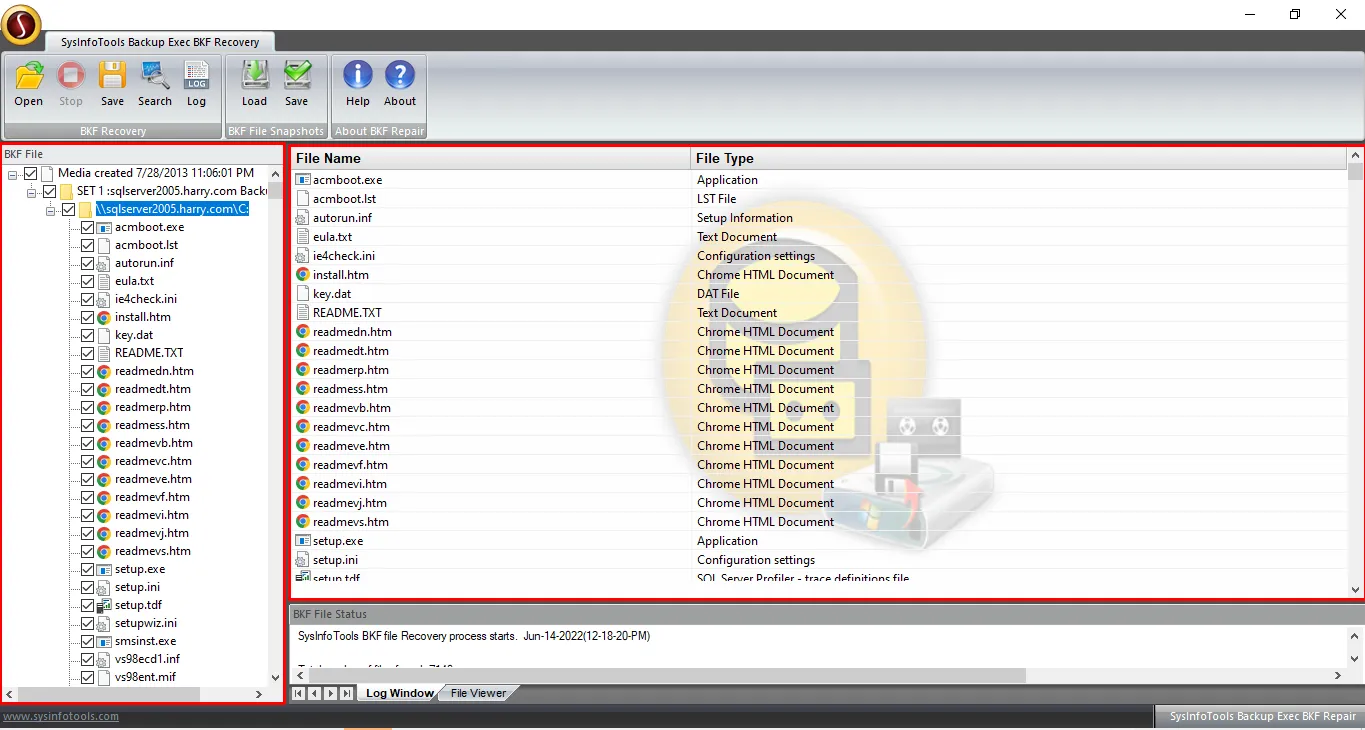The image size is (1365, 730).
Task: Go to the next tab using navigation arrow
Action: coord(331,693)
